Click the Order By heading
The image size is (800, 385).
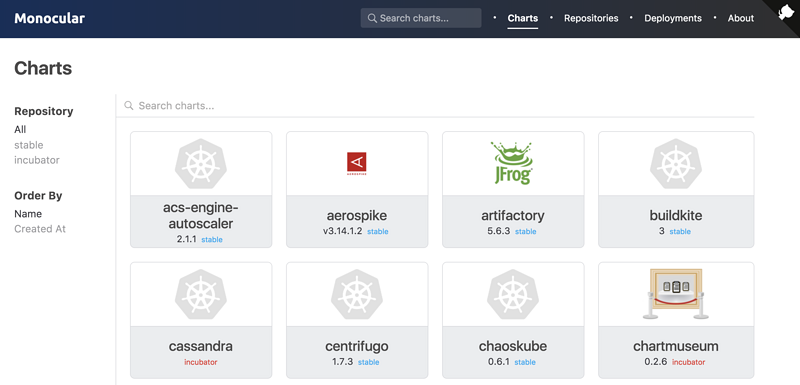[38, 195]
